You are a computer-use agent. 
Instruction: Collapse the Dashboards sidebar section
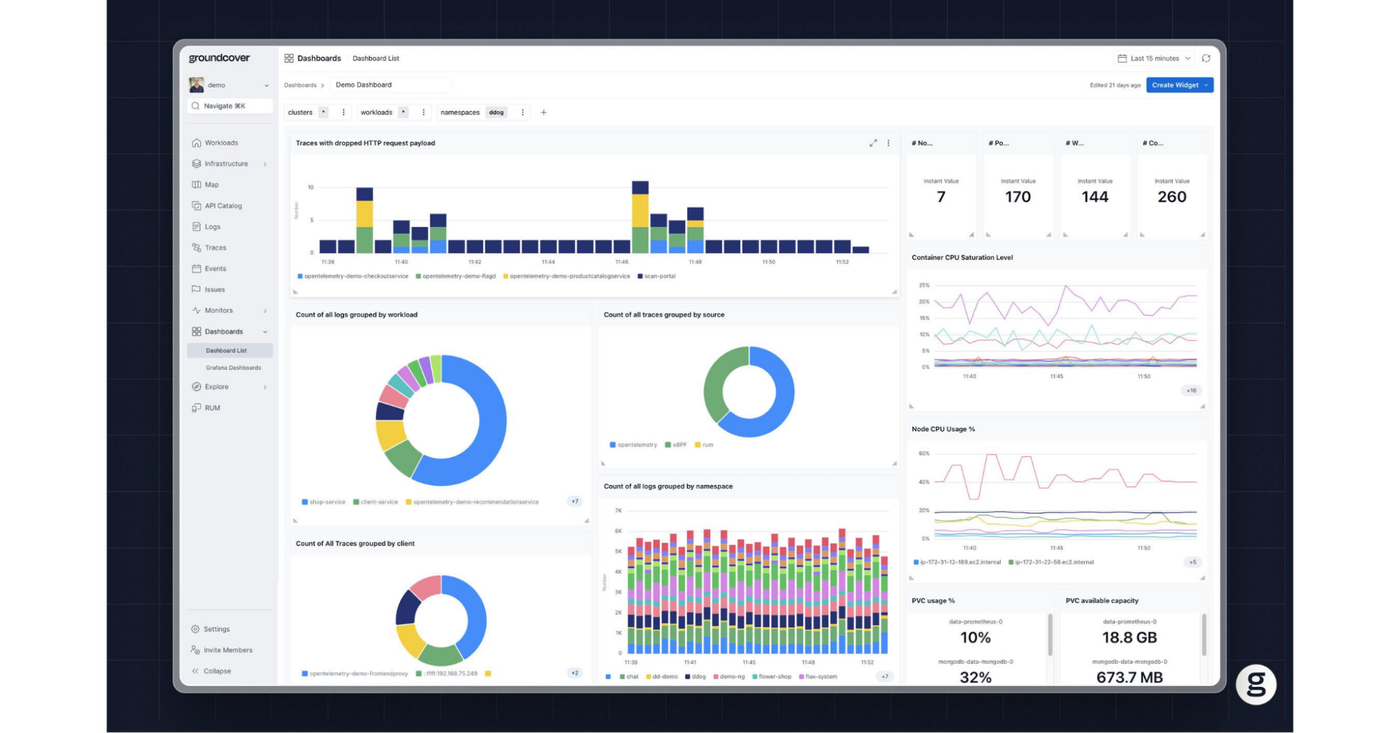265,332
